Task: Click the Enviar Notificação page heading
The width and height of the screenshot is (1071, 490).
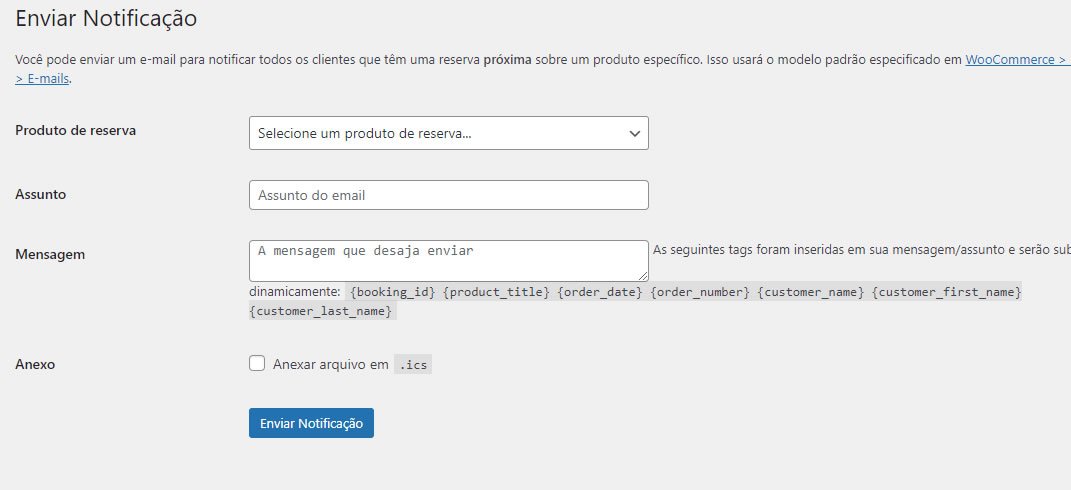Action: (106, 18)
